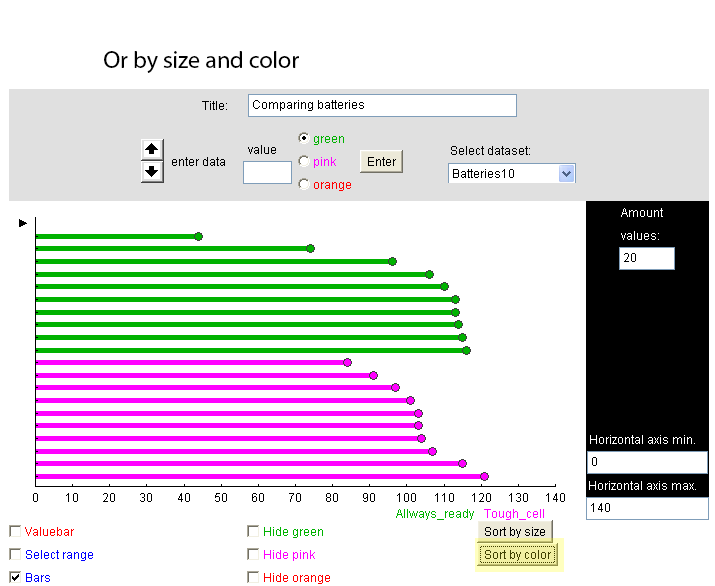Enable the Select range checkbox

(15, 554)
